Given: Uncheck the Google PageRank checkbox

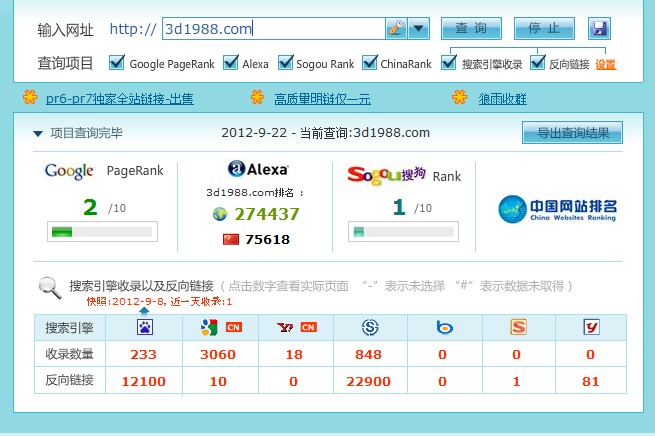Looking at the screenshot, I should pyautogui.click(x=117, y=63).
